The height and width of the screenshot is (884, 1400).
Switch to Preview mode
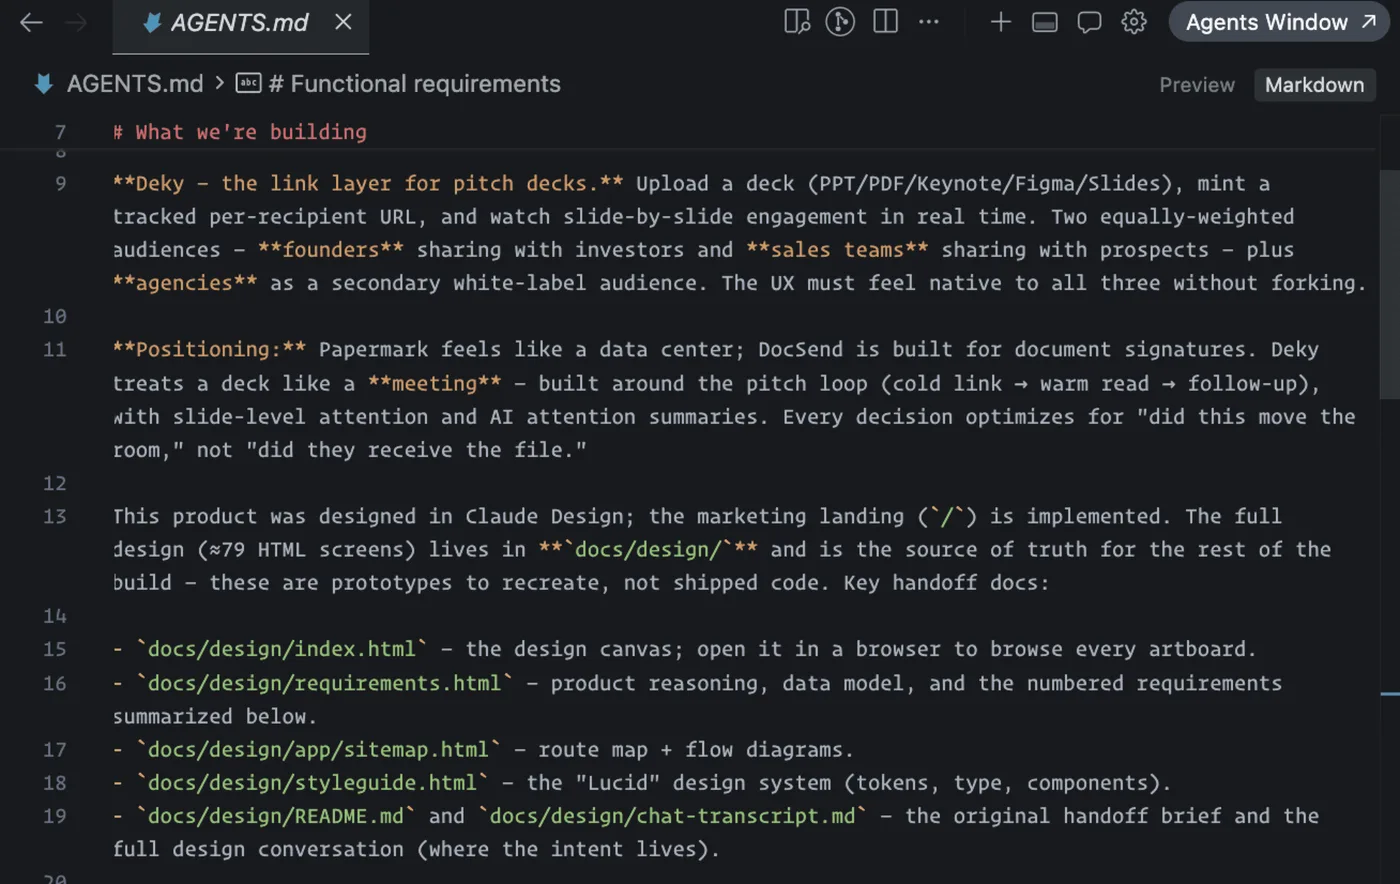click(x=1197, y=85)
